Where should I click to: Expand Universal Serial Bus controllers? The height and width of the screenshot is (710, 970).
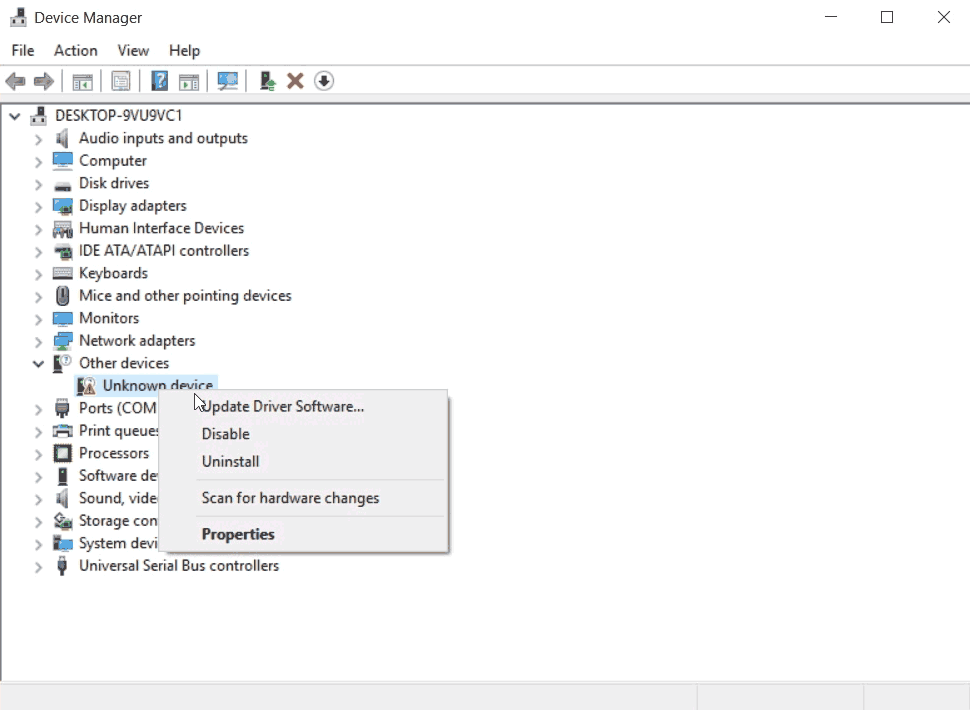pyautogui.click(x=38, y=567)
